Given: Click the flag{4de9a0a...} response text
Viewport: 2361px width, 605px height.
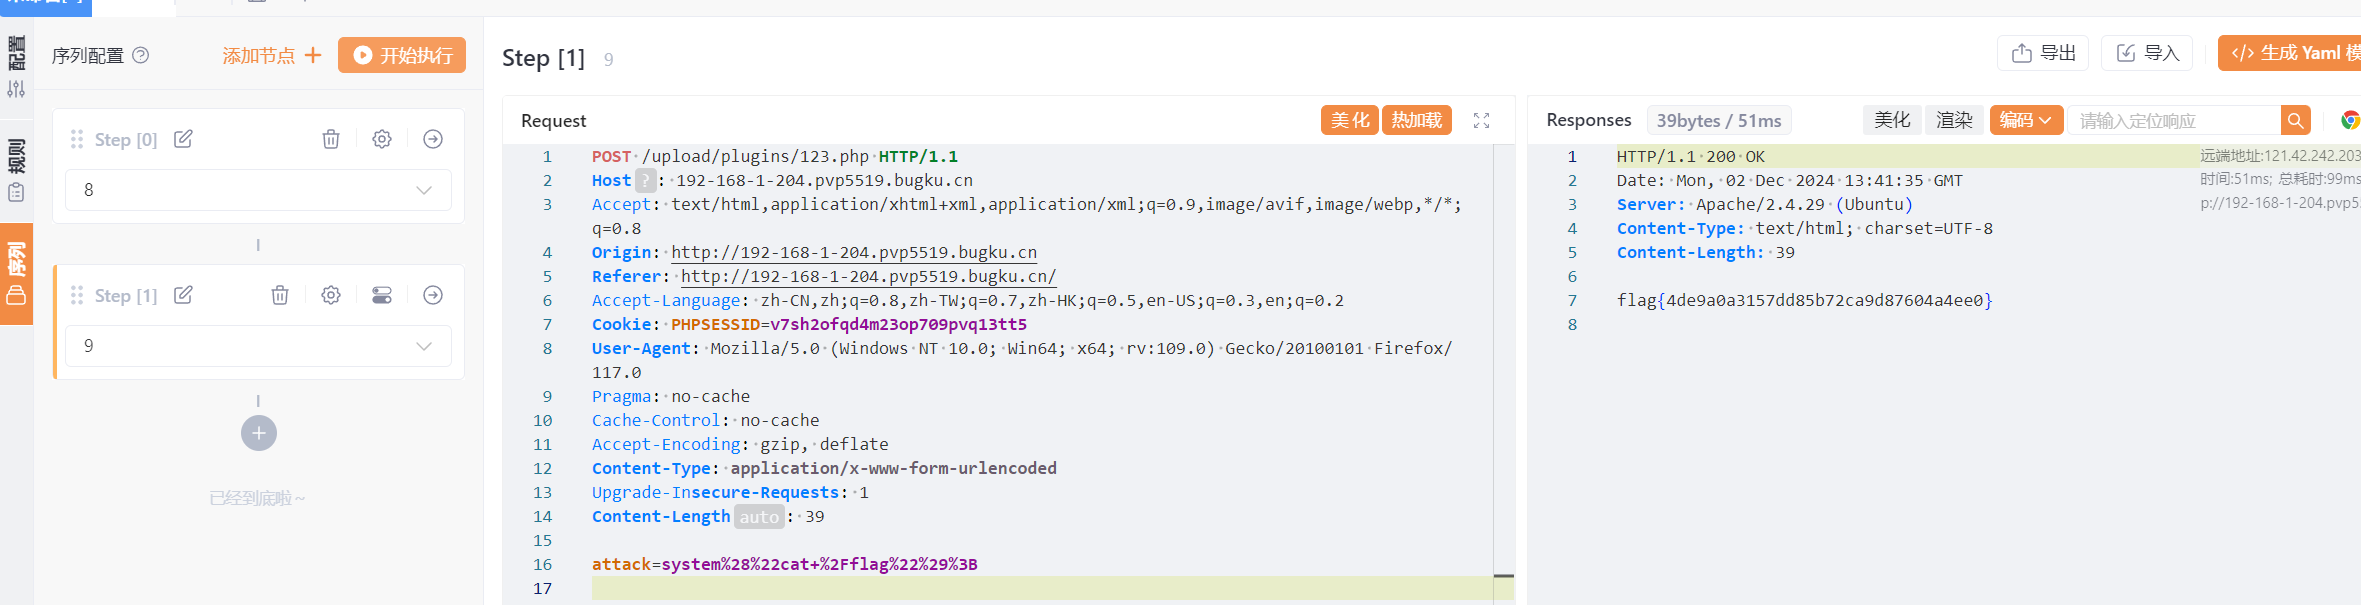Looking at the screenshot, I should [1804, 301].
